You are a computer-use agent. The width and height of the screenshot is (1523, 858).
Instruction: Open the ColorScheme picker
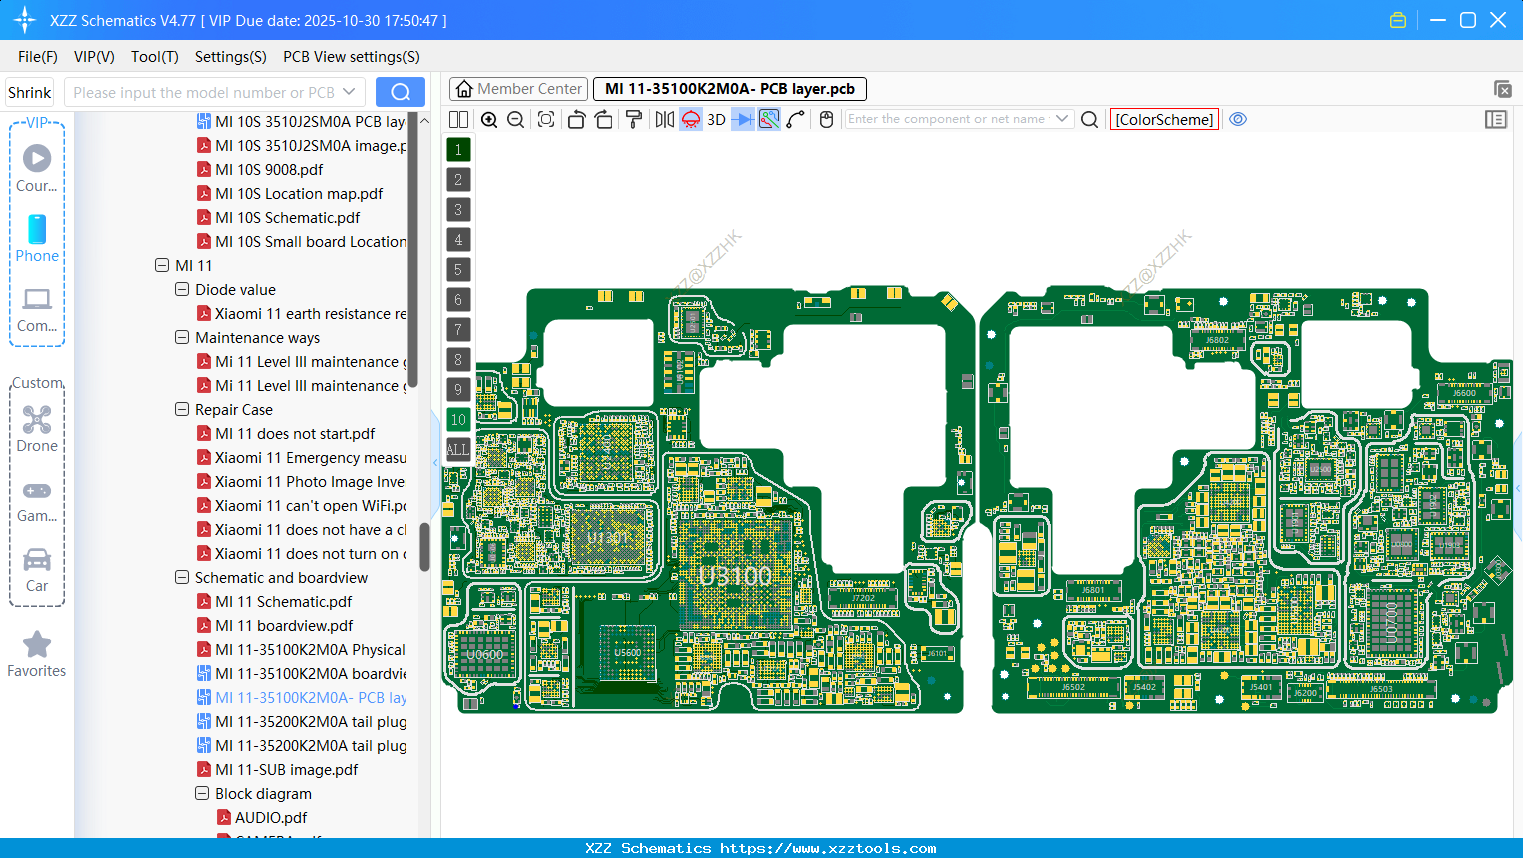click(x=1164, y=119)
